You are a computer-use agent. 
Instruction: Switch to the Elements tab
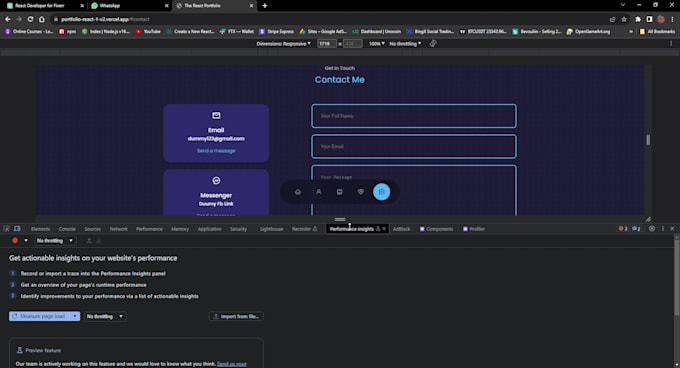pos(40,229)
